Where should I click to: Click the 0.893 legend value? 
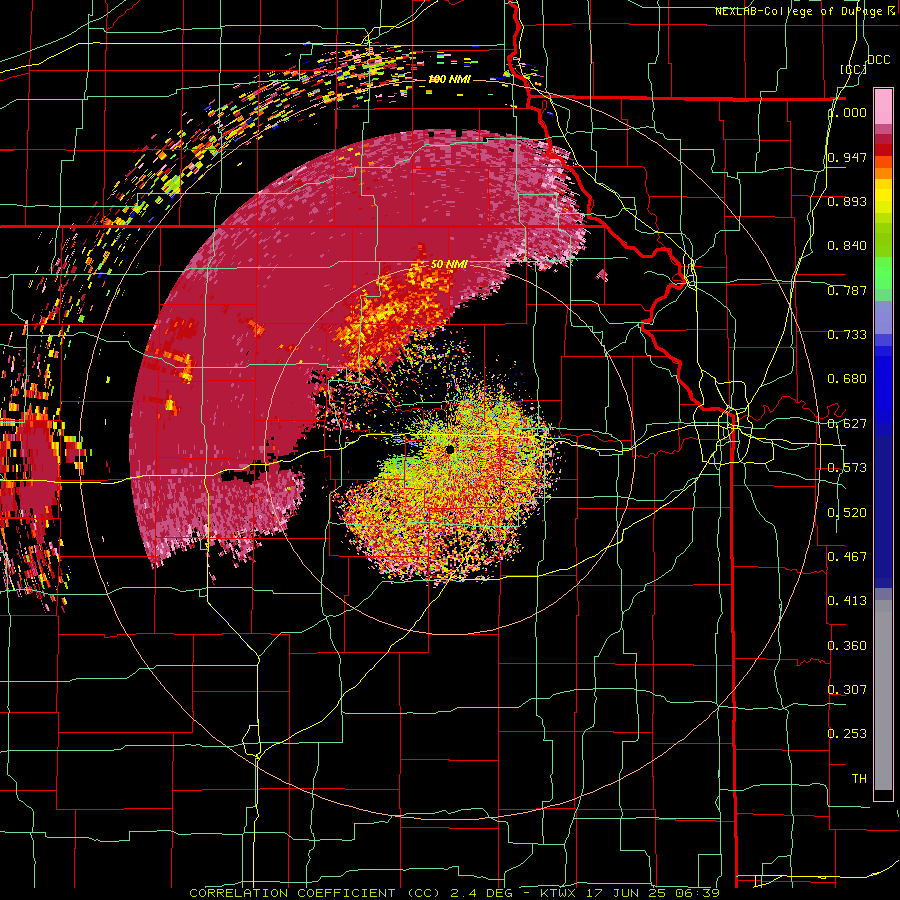tap(847, 201)
